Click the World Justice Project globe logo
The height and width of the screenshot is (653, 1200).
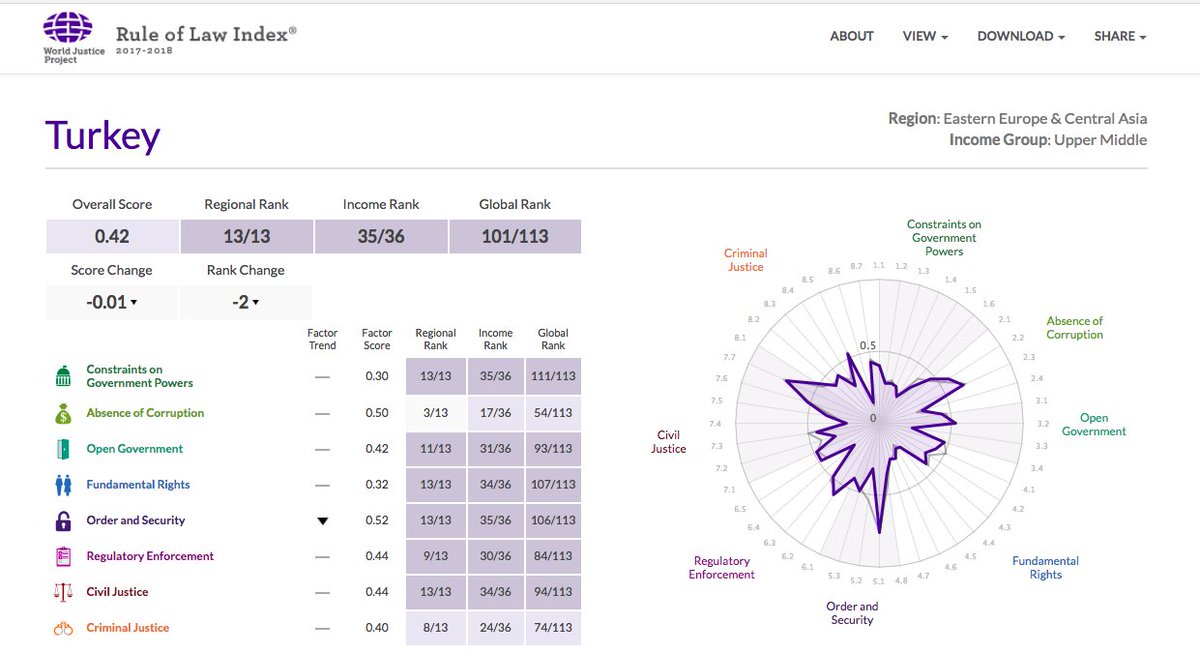68,26
